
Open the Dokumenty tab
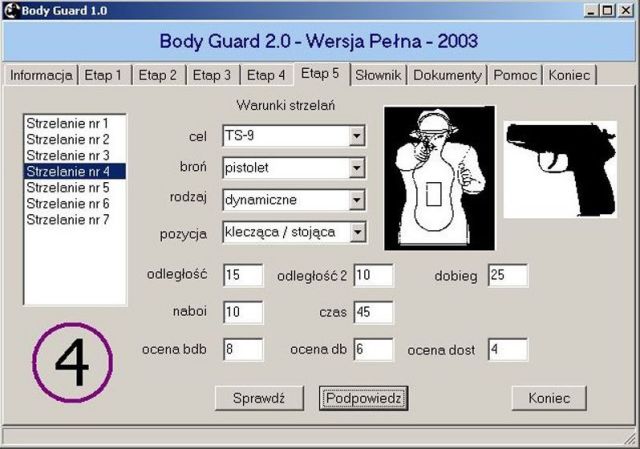447,75
